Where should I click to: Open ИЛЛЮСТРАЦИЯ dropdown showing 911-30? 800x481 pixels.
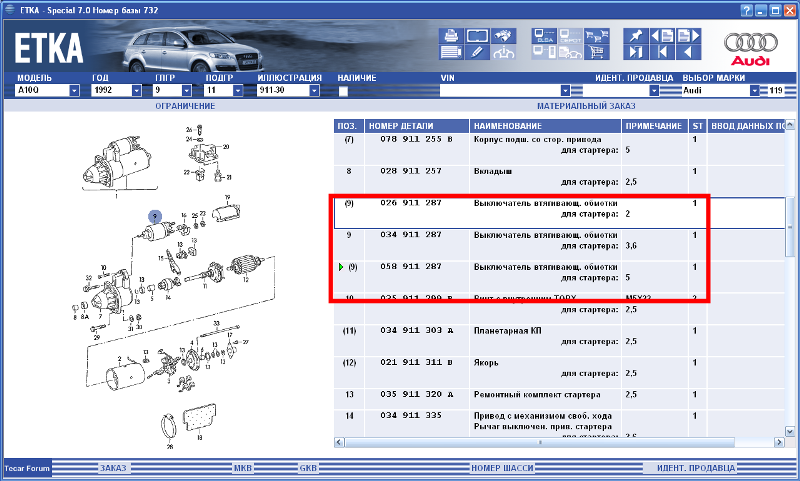click(314, 91)
